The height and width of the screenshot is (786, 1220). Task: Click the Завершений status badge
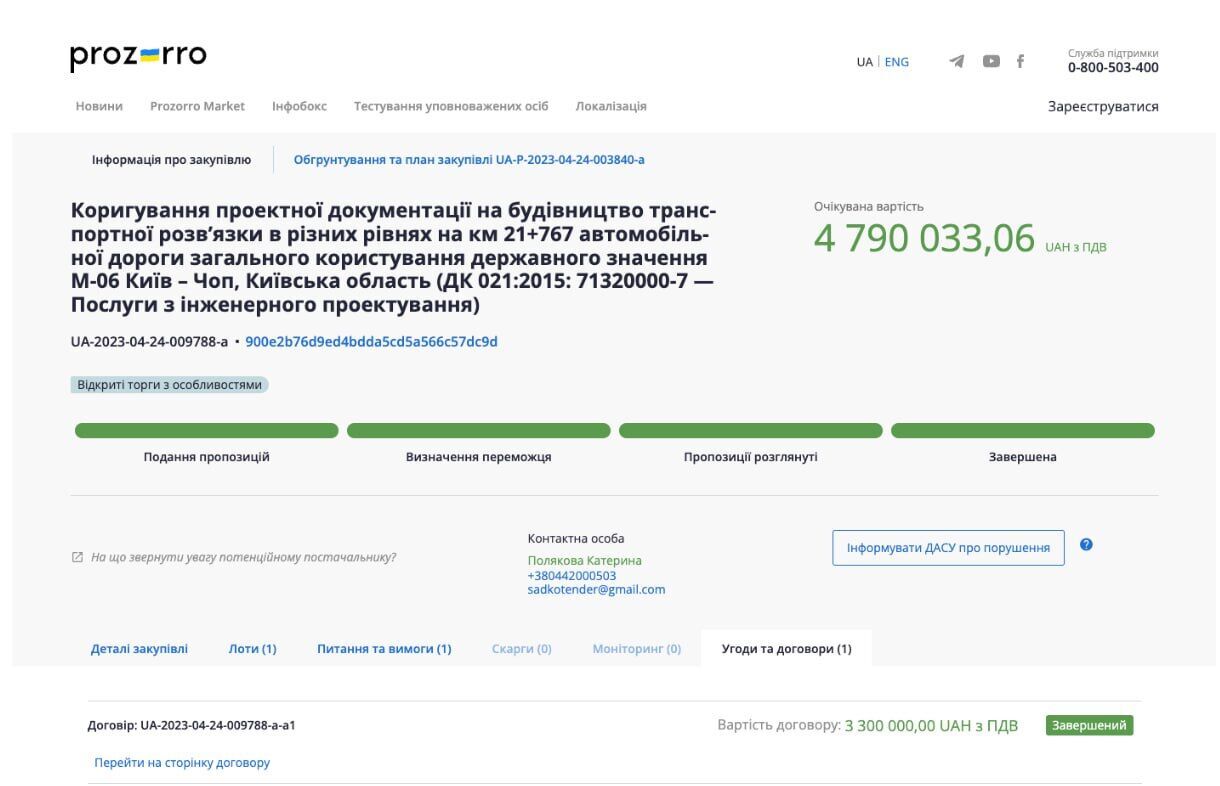coord(1090,726)
